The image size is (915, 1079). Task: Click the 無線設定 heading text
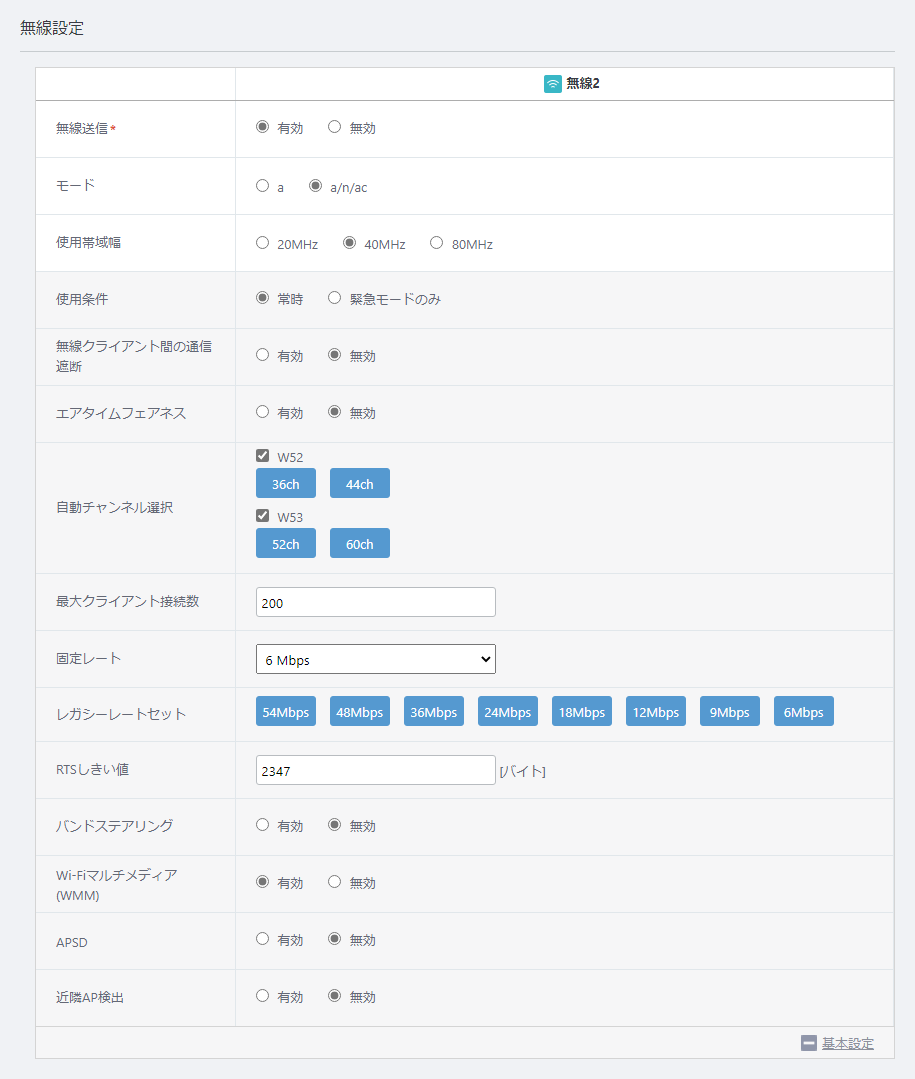tap(52, 28)
